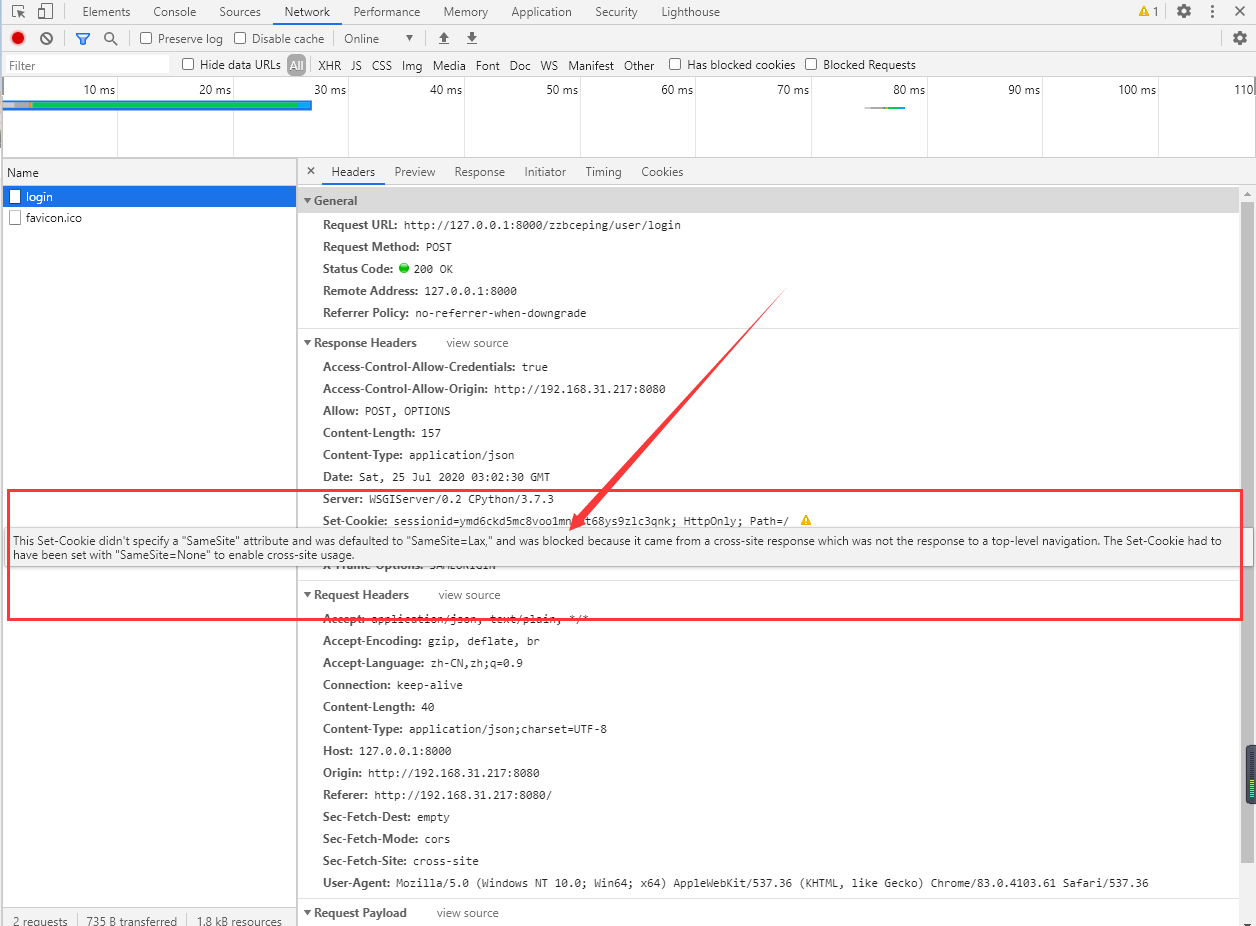
Task: Click the 200 OK status code
Action: pyautogui.click(x=433, y=269)
